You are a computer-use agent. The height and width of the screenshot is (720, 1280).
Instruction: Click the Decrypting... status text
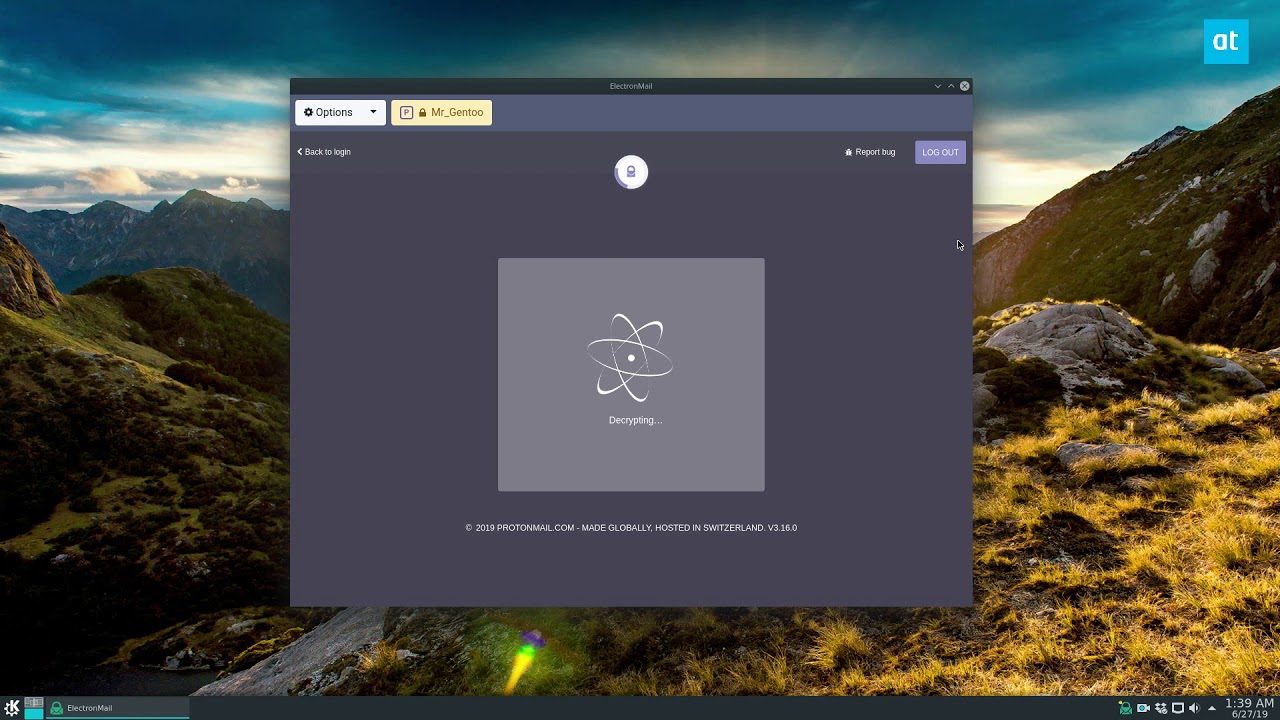click(635, 420)
